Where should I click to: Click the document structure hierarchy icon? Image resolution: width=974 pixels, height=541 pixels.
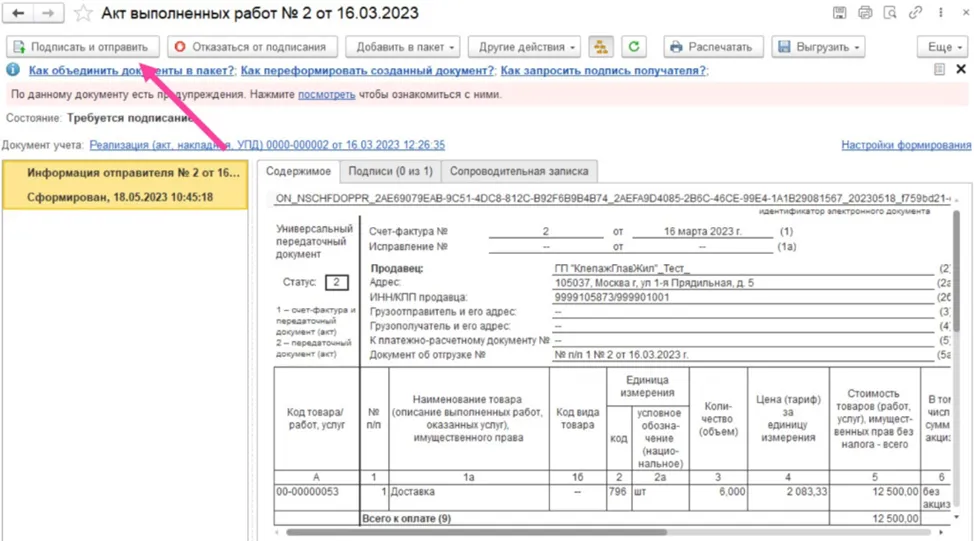click(601, 47)
